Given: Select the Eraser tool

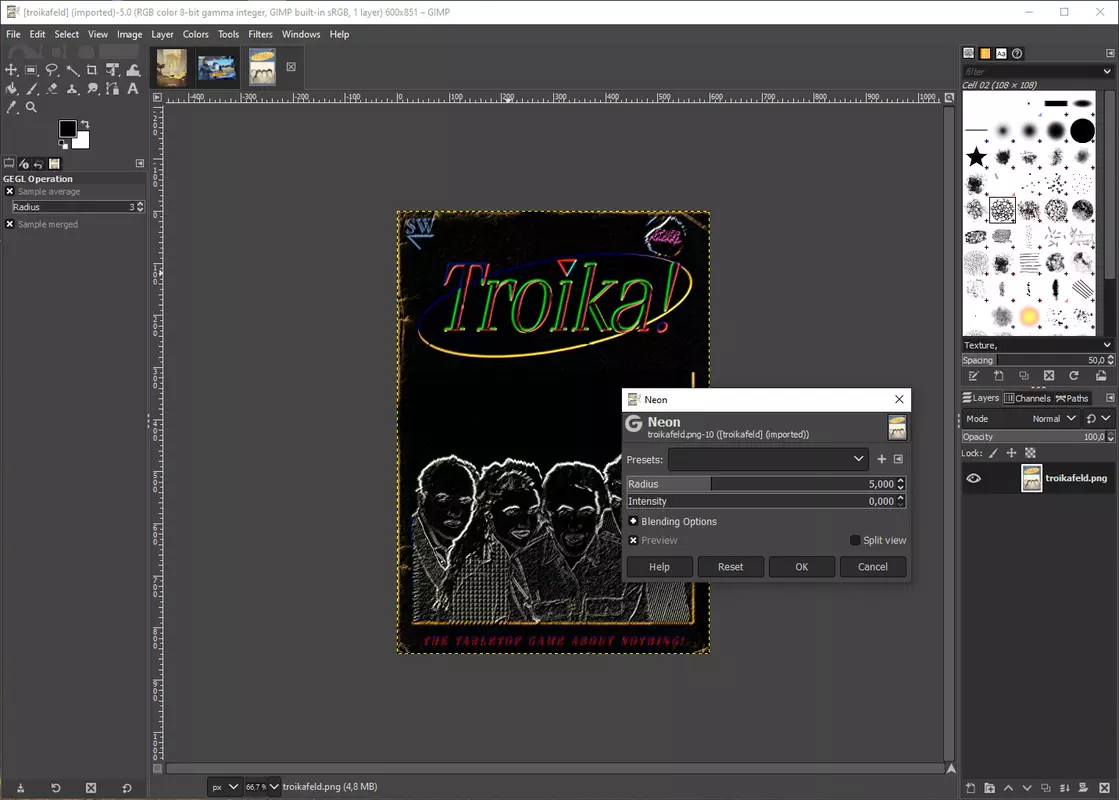Looking at the screenshot, I should point(51,88).
